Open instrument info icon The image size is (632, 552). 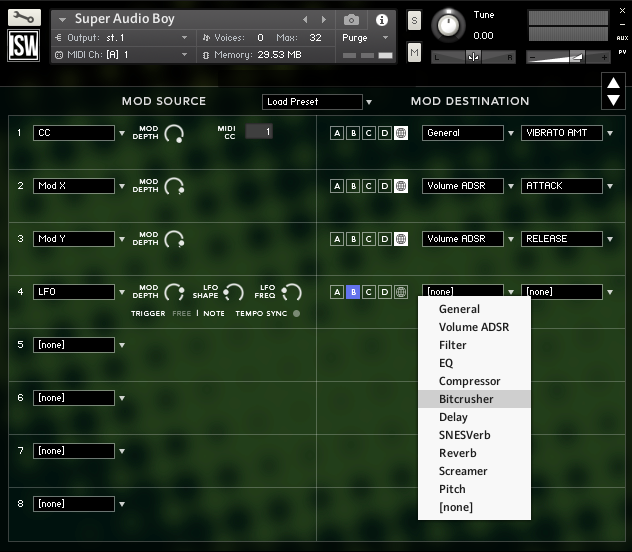(381, 19)
